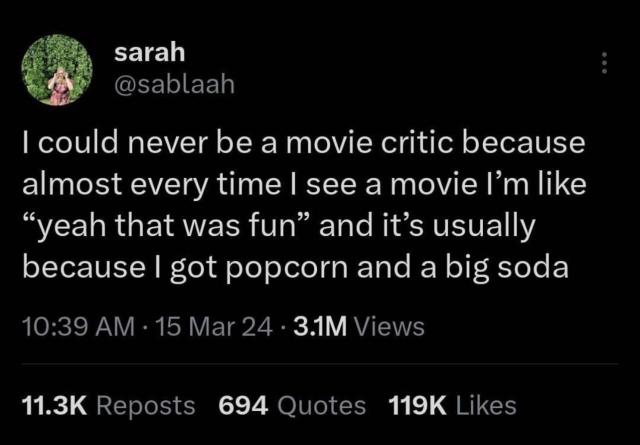The width and height of the screenshot is (640, 445).
Task: Click the 15 Mar 24 date
Action: click(213, 327)
